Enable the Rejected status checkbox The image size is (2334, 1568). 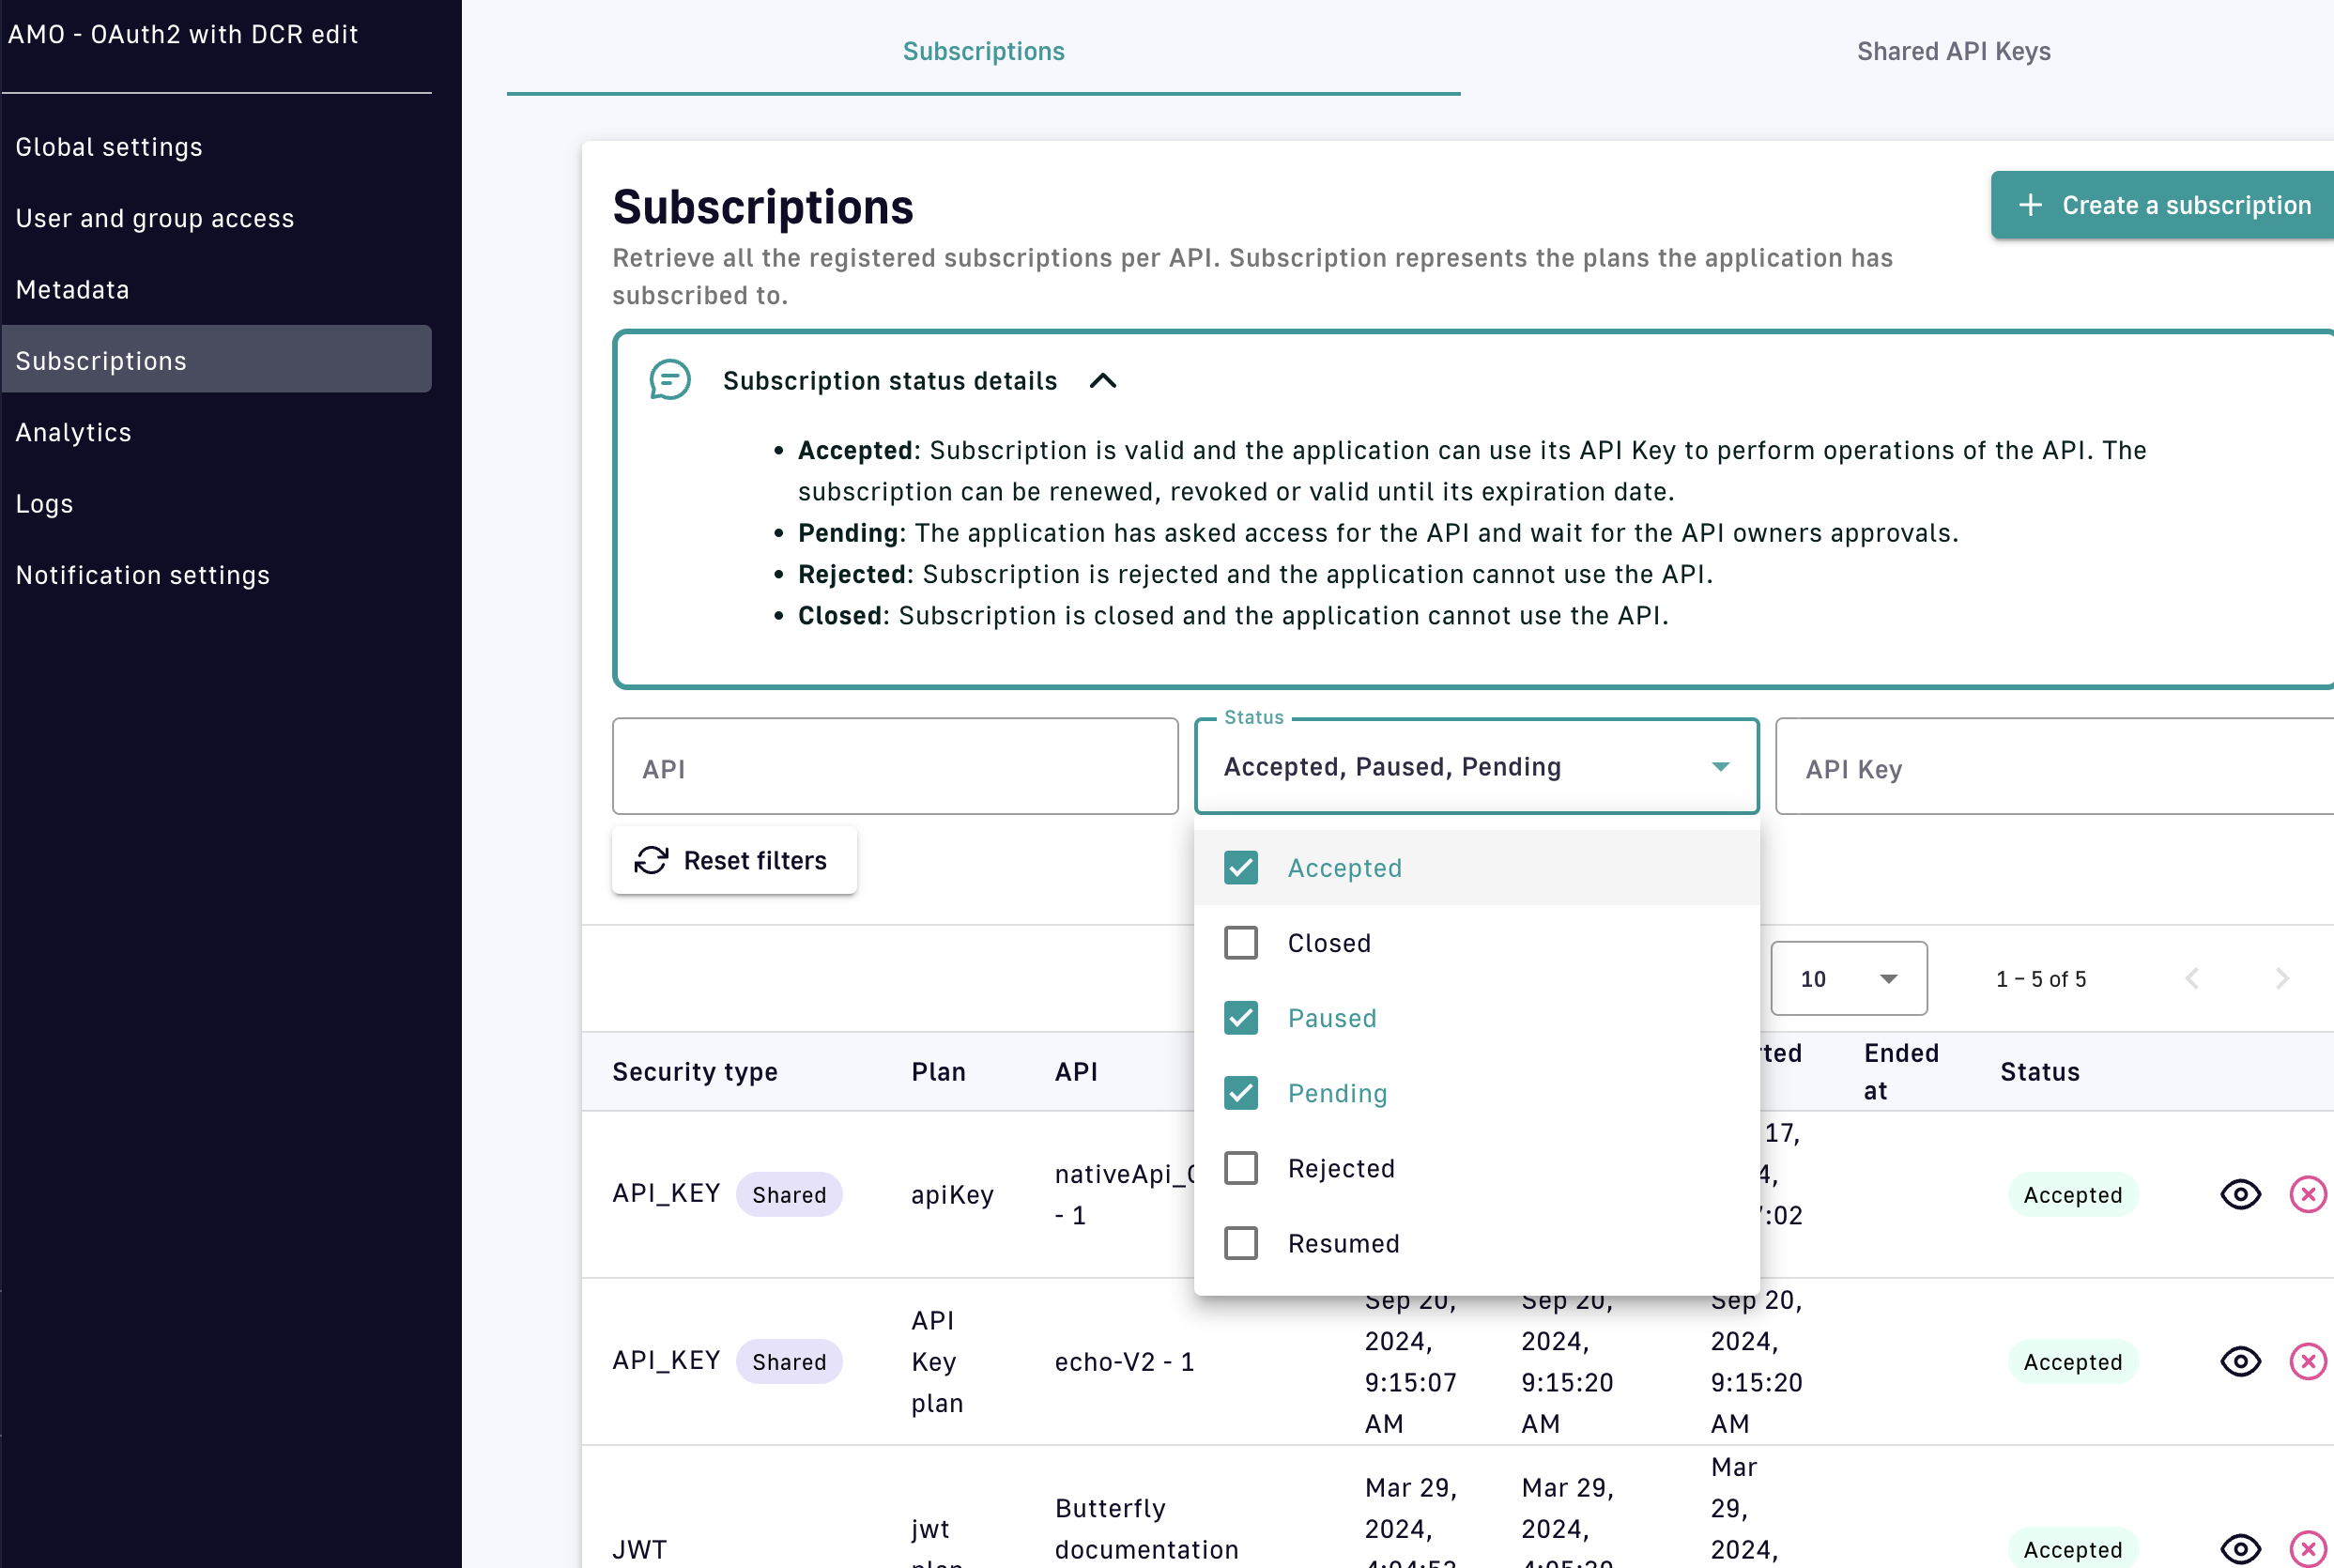click(x=1241, y=1168)
